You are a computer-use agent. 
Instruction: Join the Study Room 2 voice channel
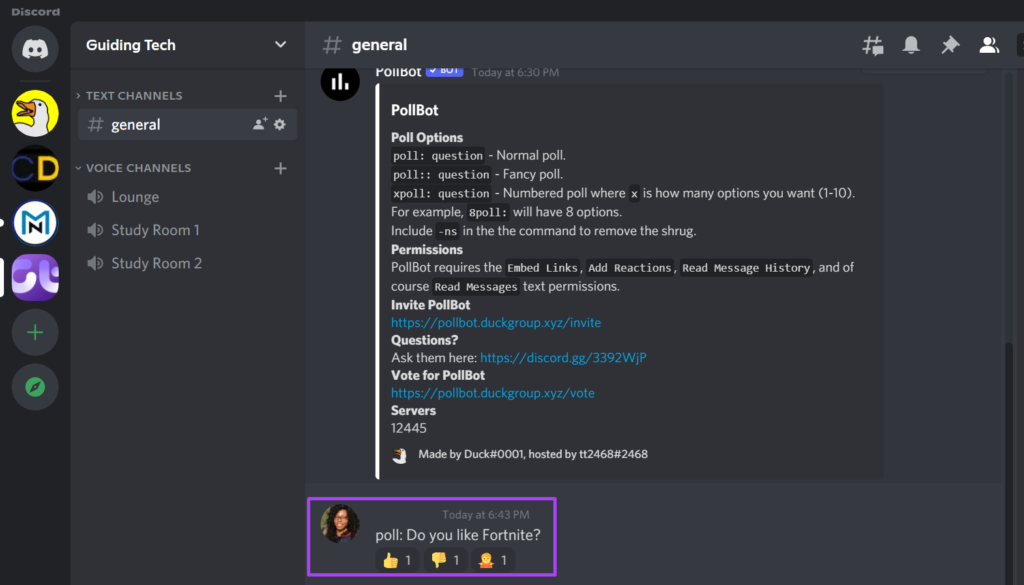pyautogui.click(x=187, y=263)
